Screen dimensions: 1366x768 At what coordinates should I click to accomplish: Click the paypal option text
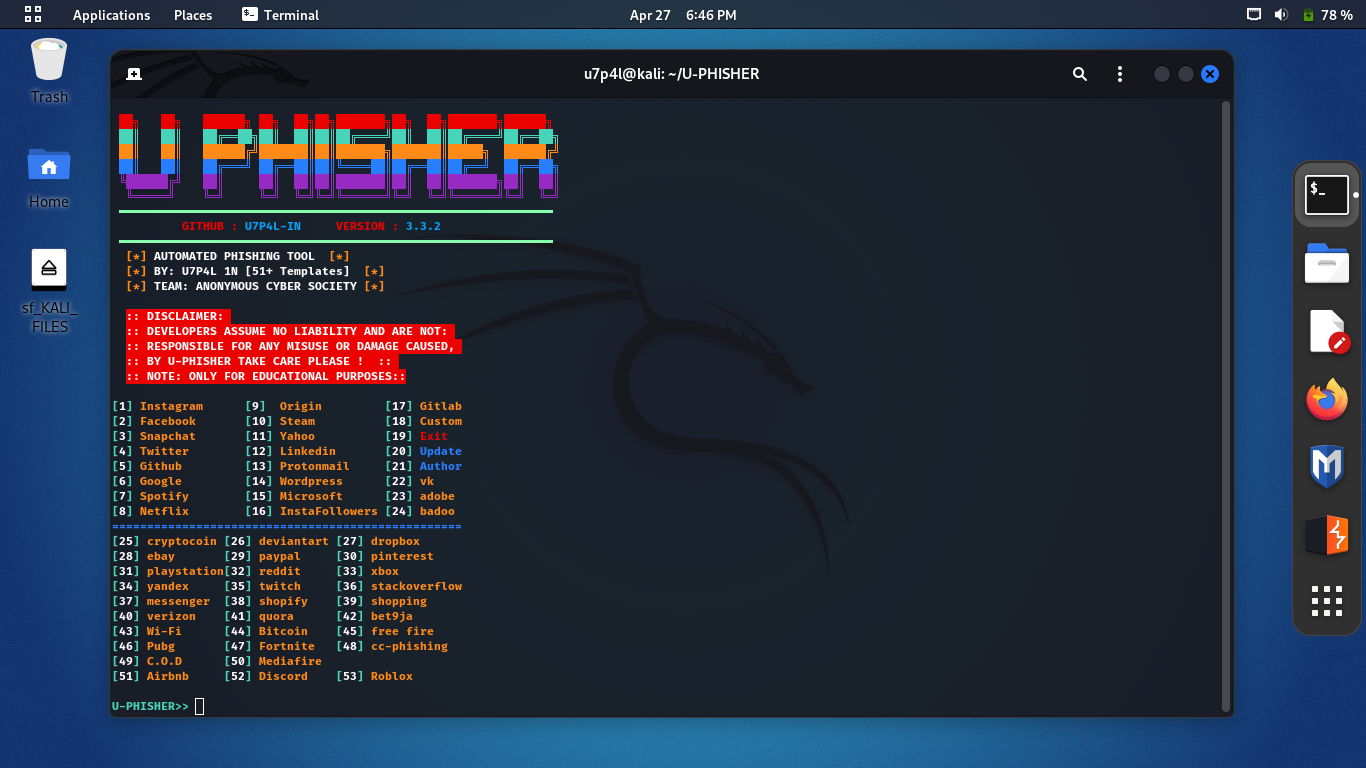click(280, 556)
